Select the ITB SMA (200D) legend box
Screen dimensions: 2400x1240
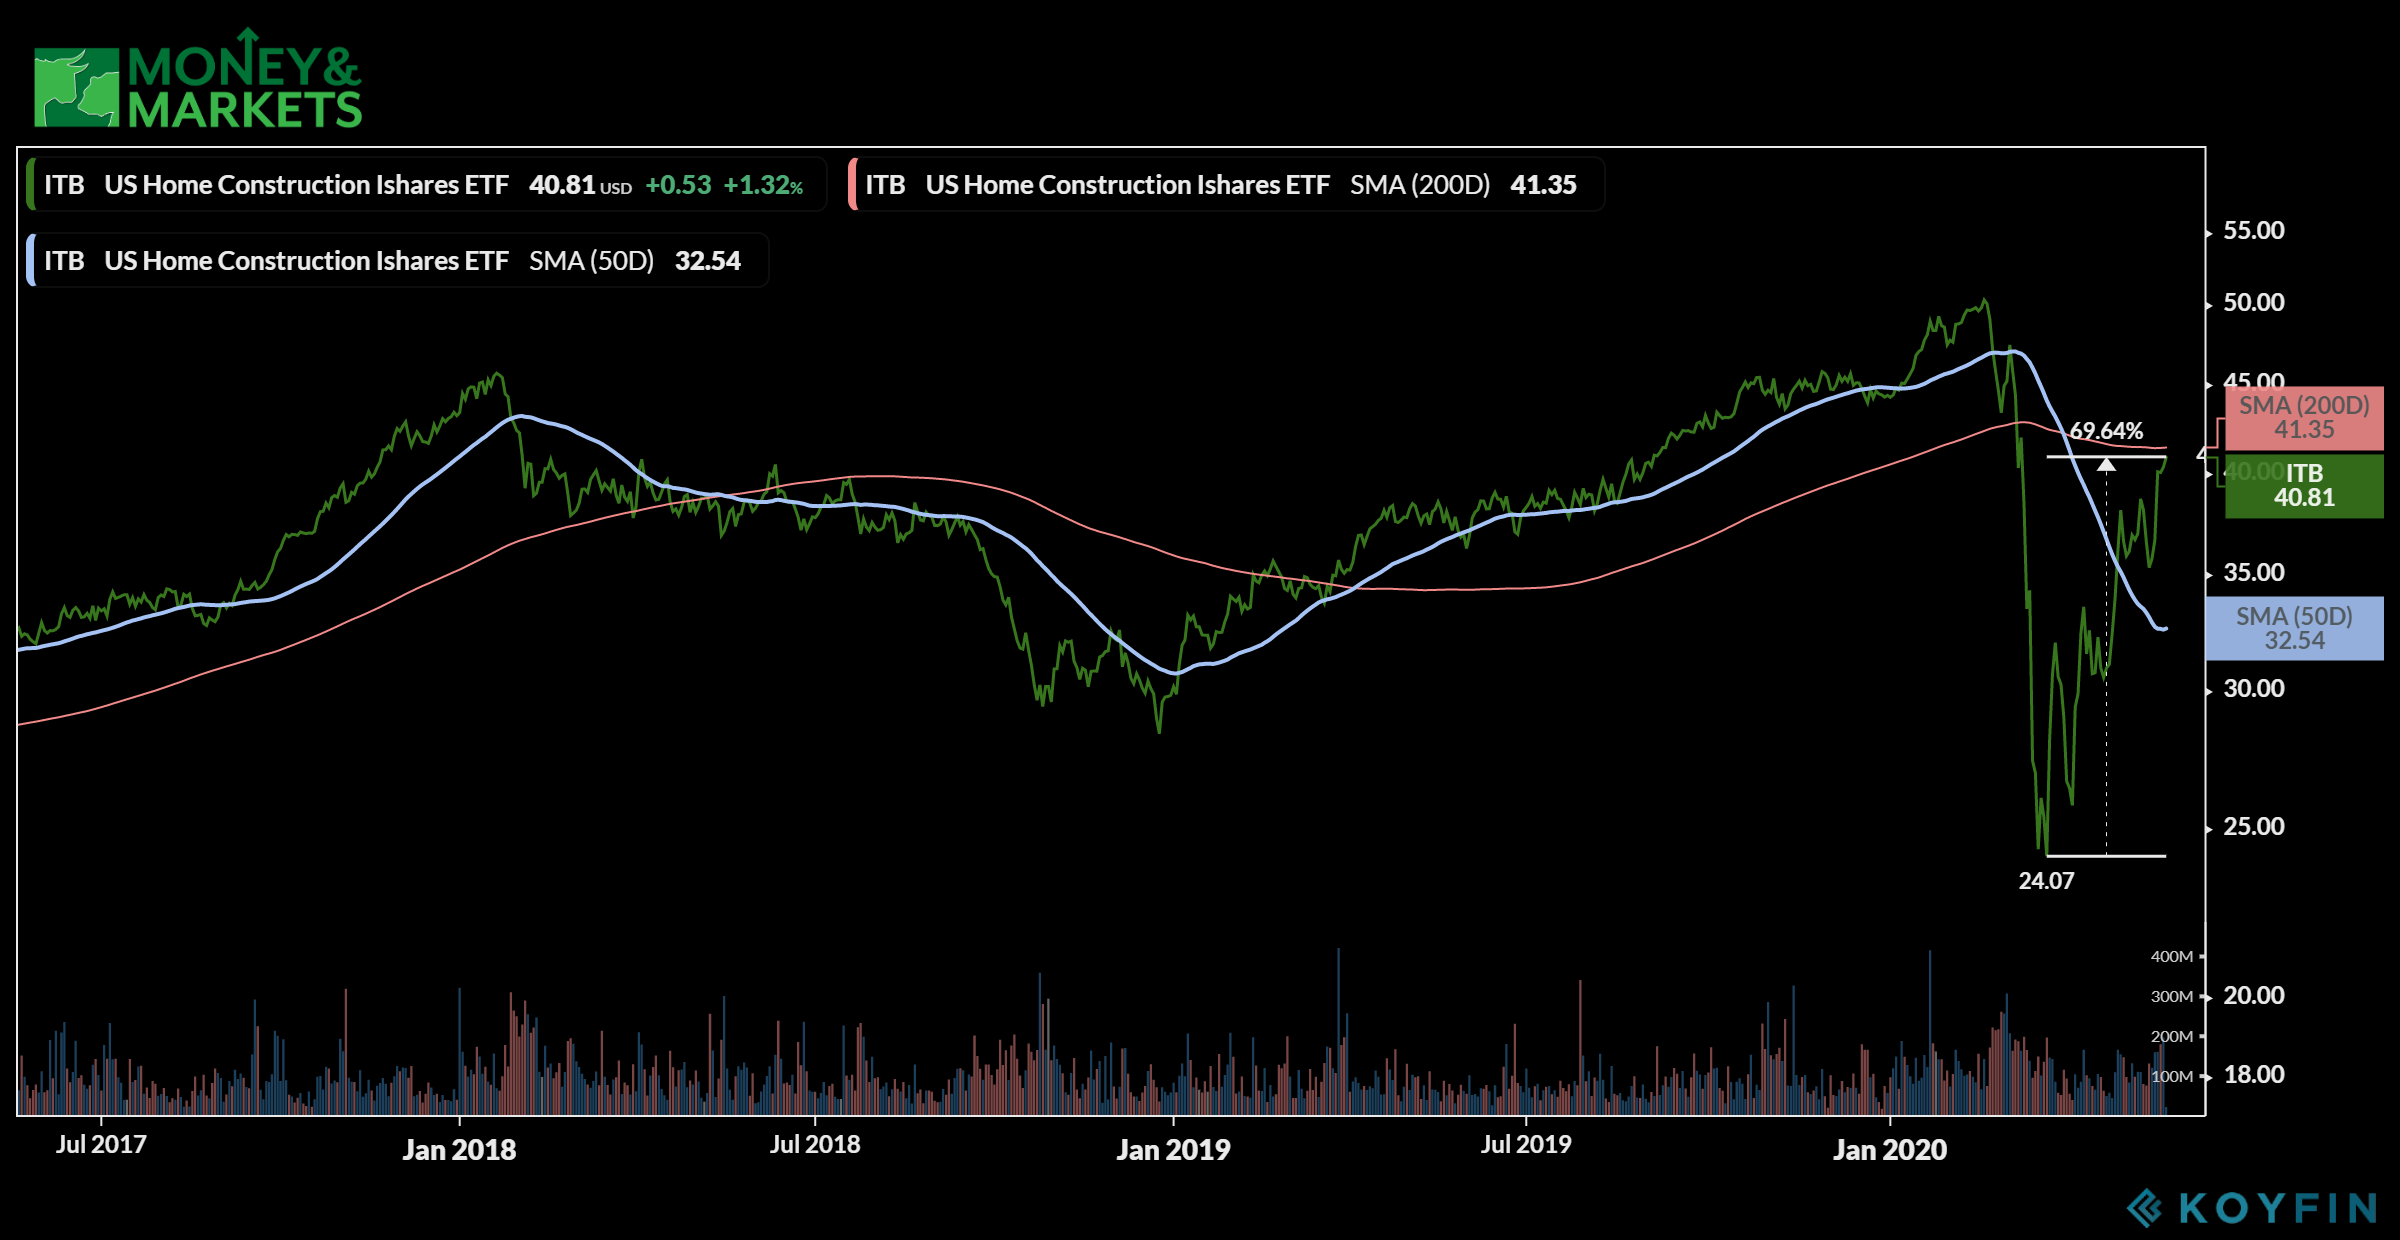(1226, 185)
